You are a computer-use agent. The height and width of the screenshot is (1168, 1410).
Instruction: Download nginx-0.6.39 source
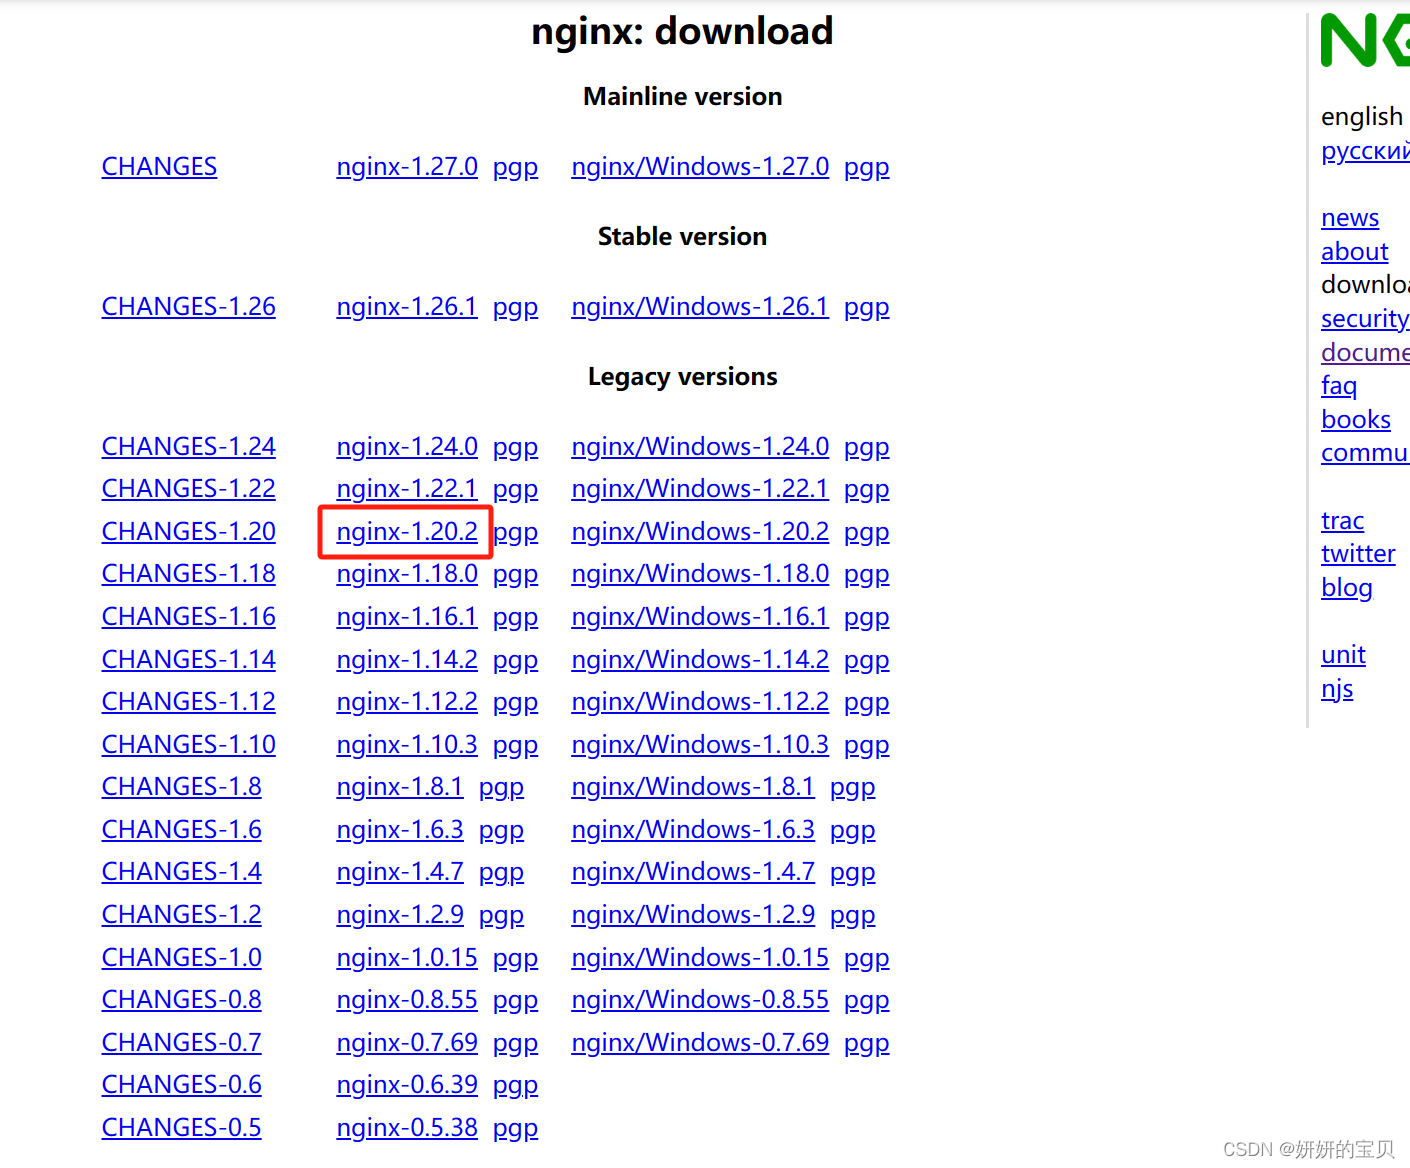coord(407,1085)
